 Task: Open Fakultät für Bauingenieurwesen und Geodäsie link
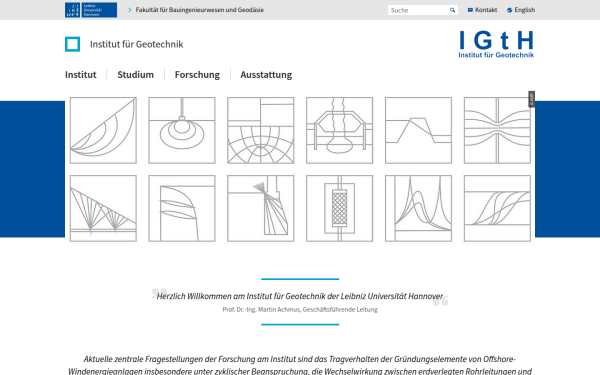pos(199,10)
